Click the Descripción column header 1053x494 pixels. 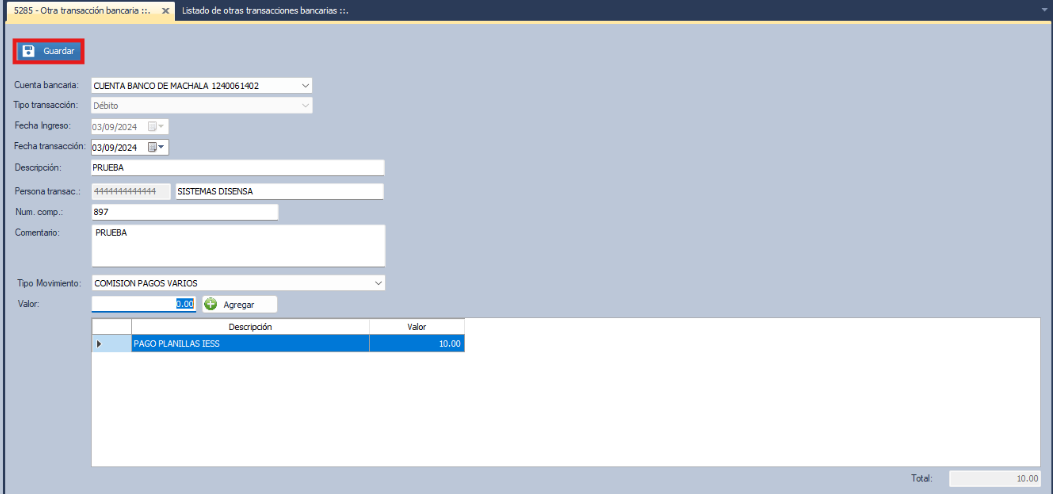[x=250, y=327]
